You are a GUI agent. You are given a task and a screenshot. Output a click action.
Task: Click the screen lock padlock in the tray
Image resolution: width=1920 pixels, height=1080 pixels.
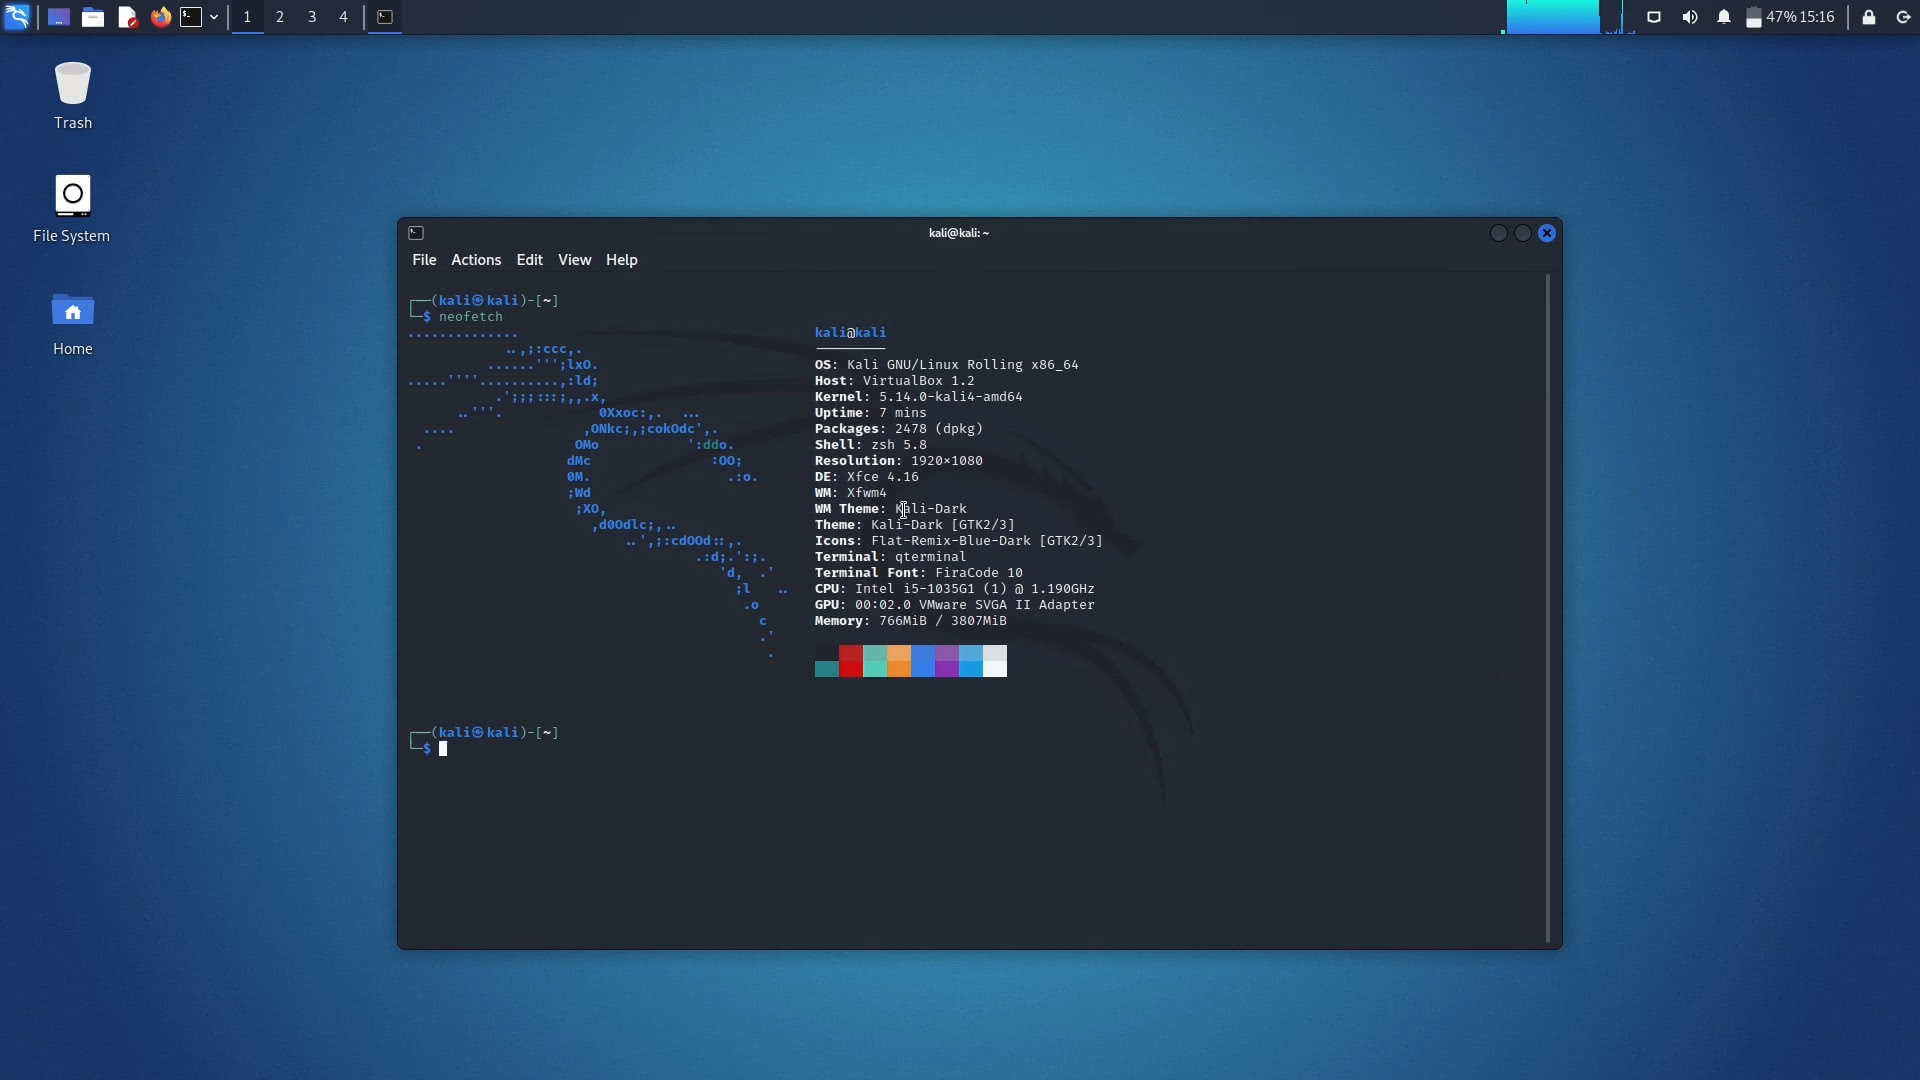coord(1868,16)
